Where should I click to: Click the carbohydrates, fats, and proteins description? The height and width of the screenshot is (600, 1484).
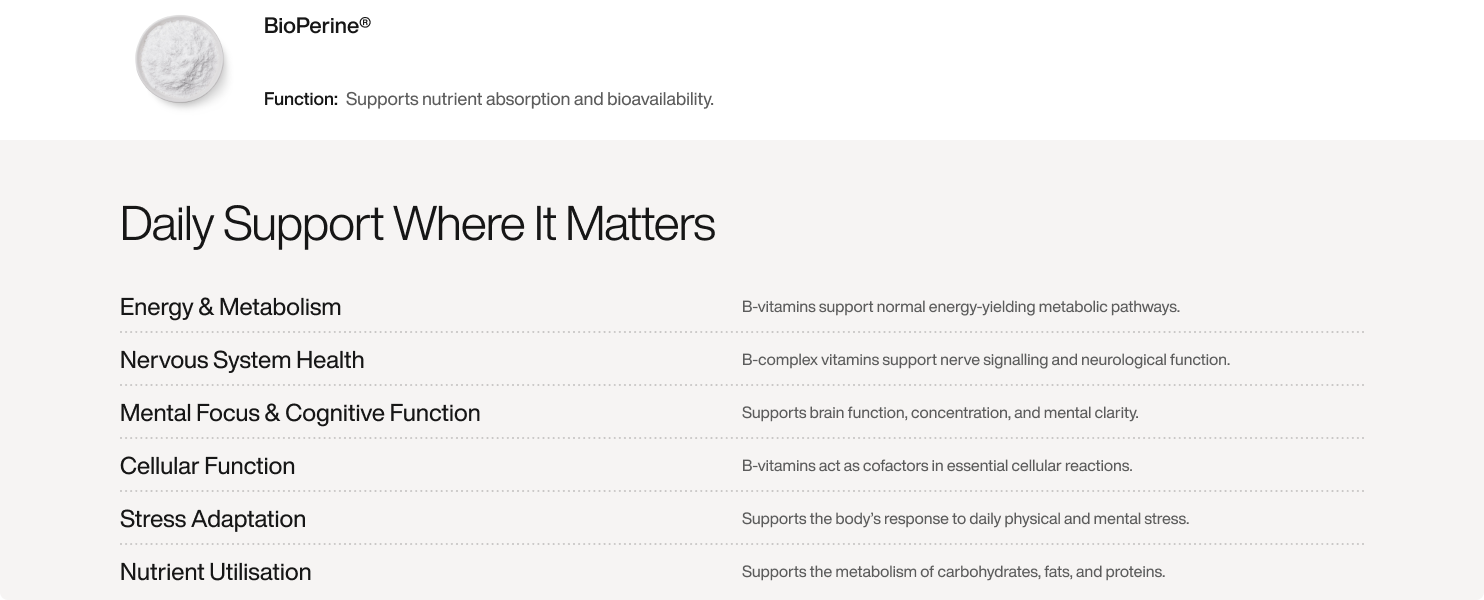coord(953,572)
